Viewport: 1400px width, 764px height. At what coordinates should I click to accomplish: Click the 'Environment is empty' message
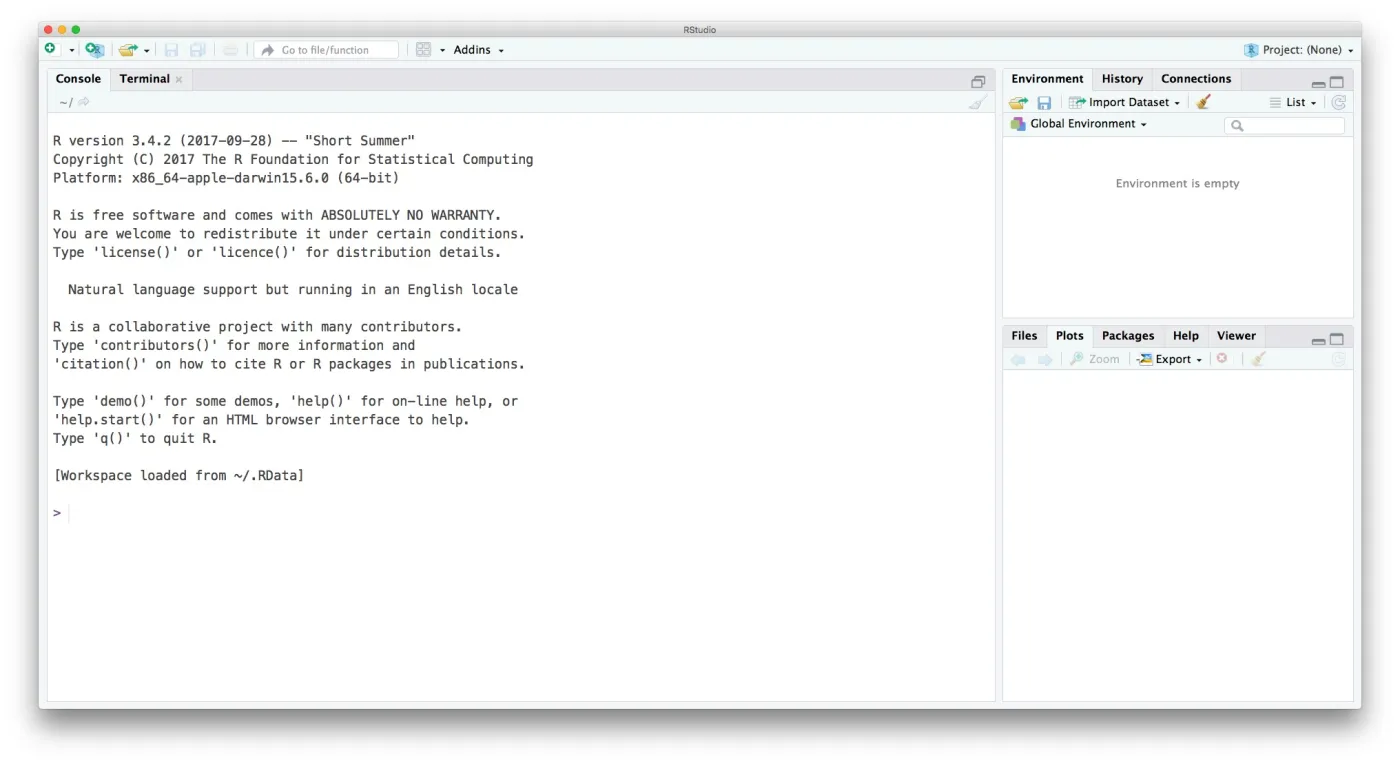pos(1177,184)
